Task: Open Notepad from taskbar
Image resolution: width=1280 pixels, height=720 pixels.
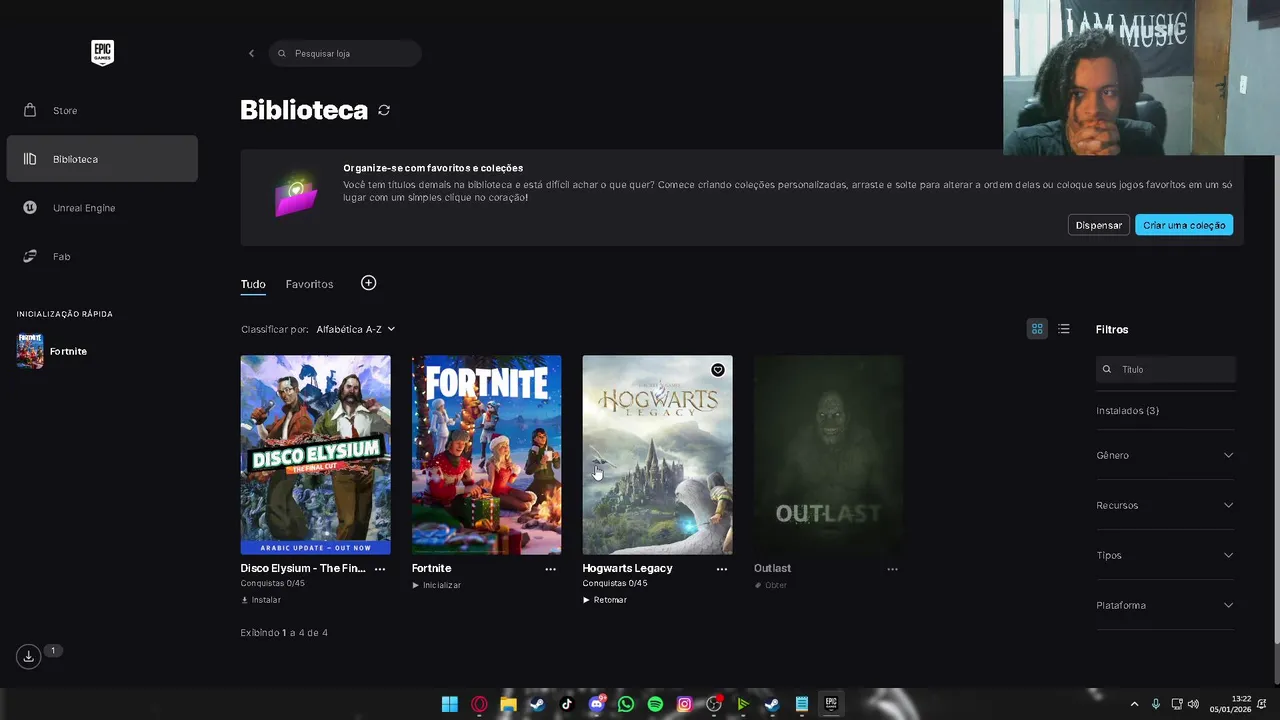Action: (x=801, y=704)
